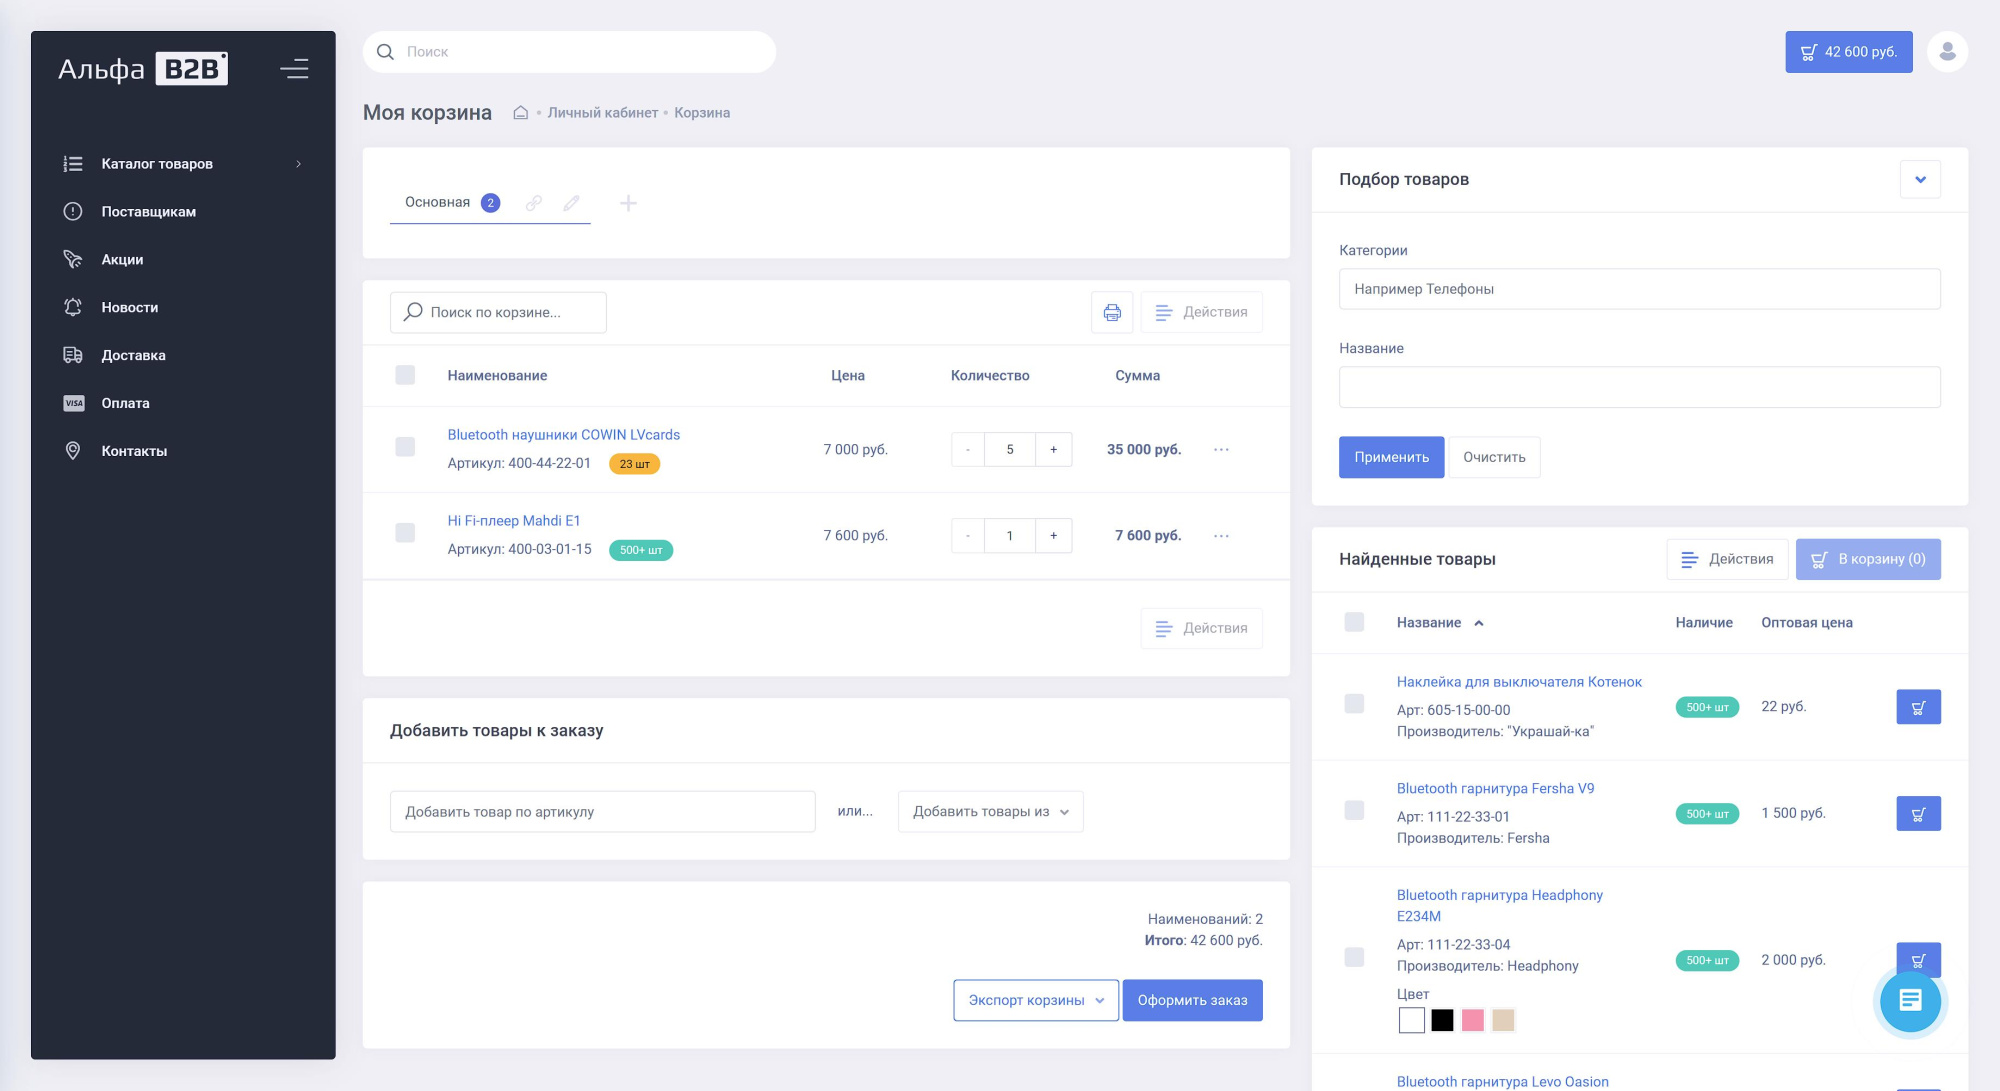Add Наклейка Котенок to cart via cart icon
This screenshot has height=1091, width=2000.
(x=1918, y=707)
